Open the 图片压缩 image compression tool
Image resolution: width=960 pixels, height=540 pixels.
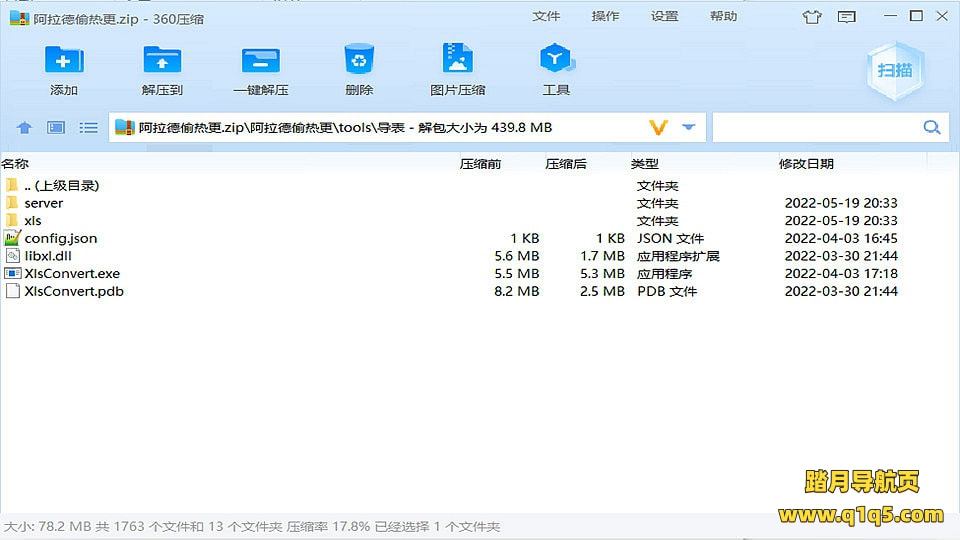[x=457, y=61]
